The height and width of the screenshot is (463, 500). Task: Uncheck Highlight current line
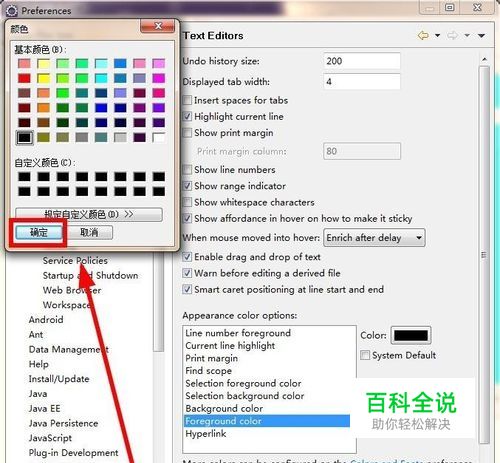tap(187, 116)
